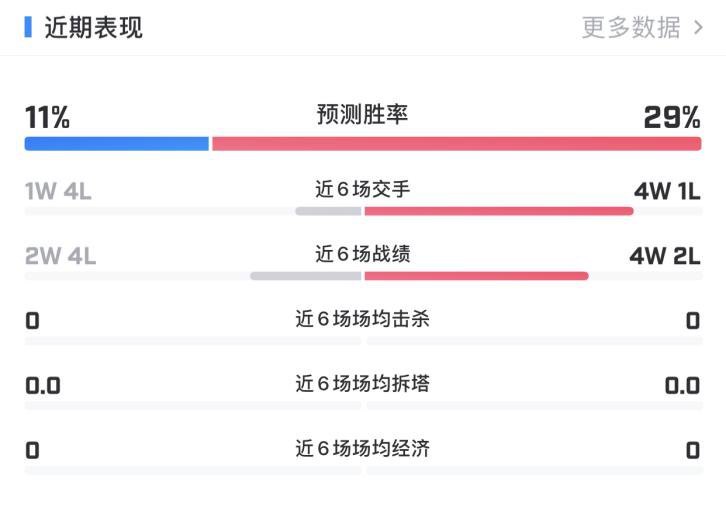Click the gray 1W 4L head-to-head bar
The height and width of the screenshot is (528, 726).
328,211
